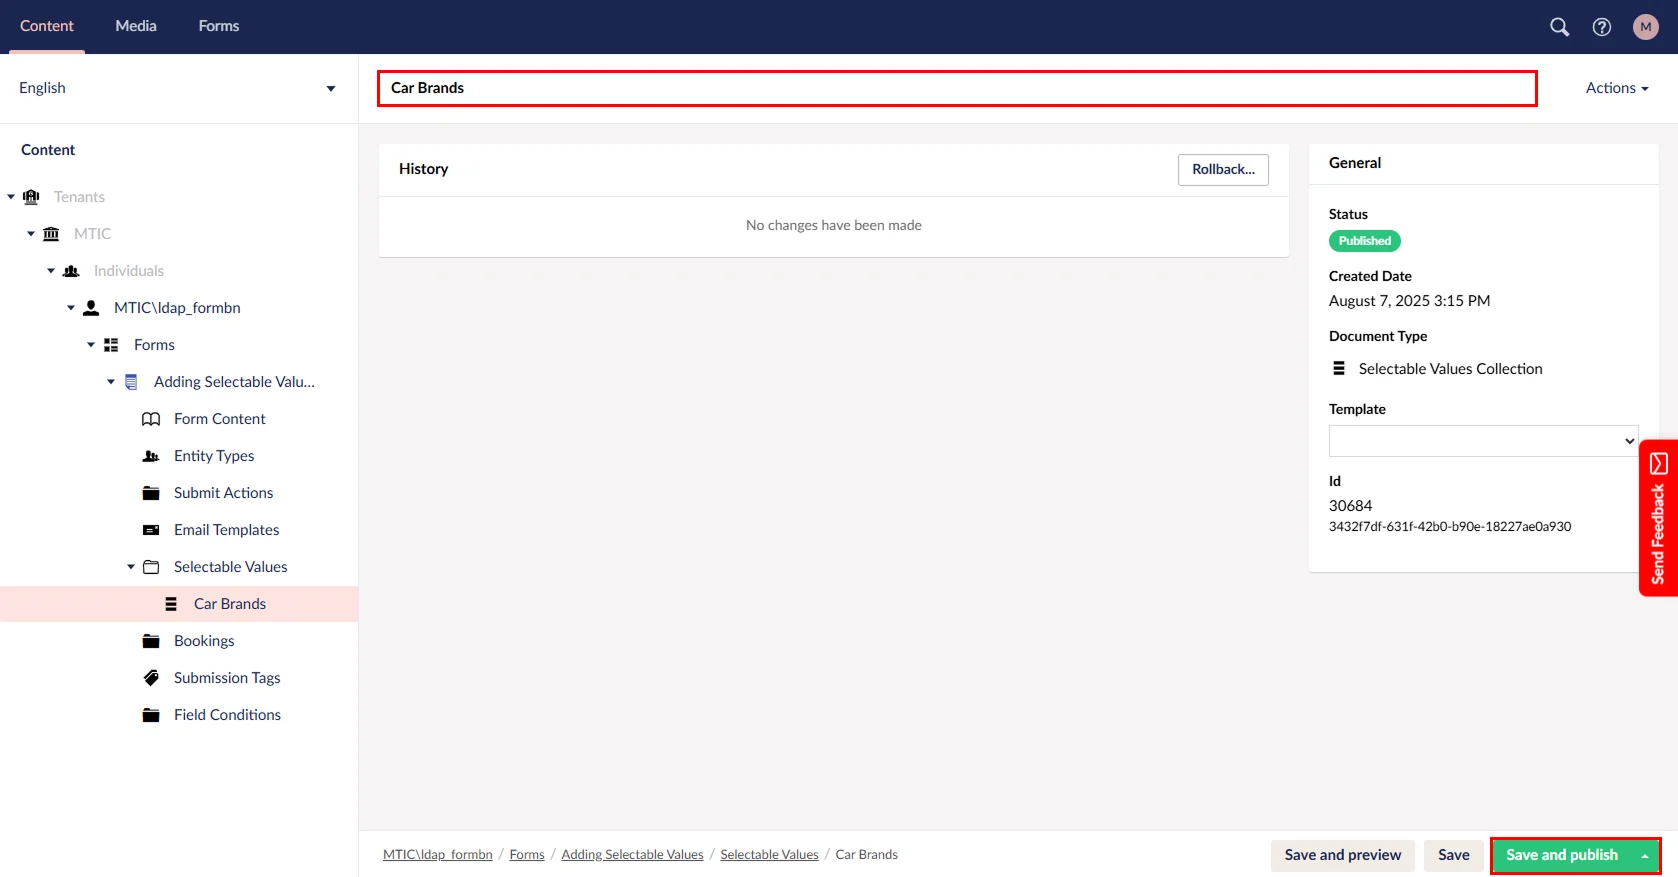Open the Actions menu
Screen dimensions: 1678x877
[x=1616, y=88]
